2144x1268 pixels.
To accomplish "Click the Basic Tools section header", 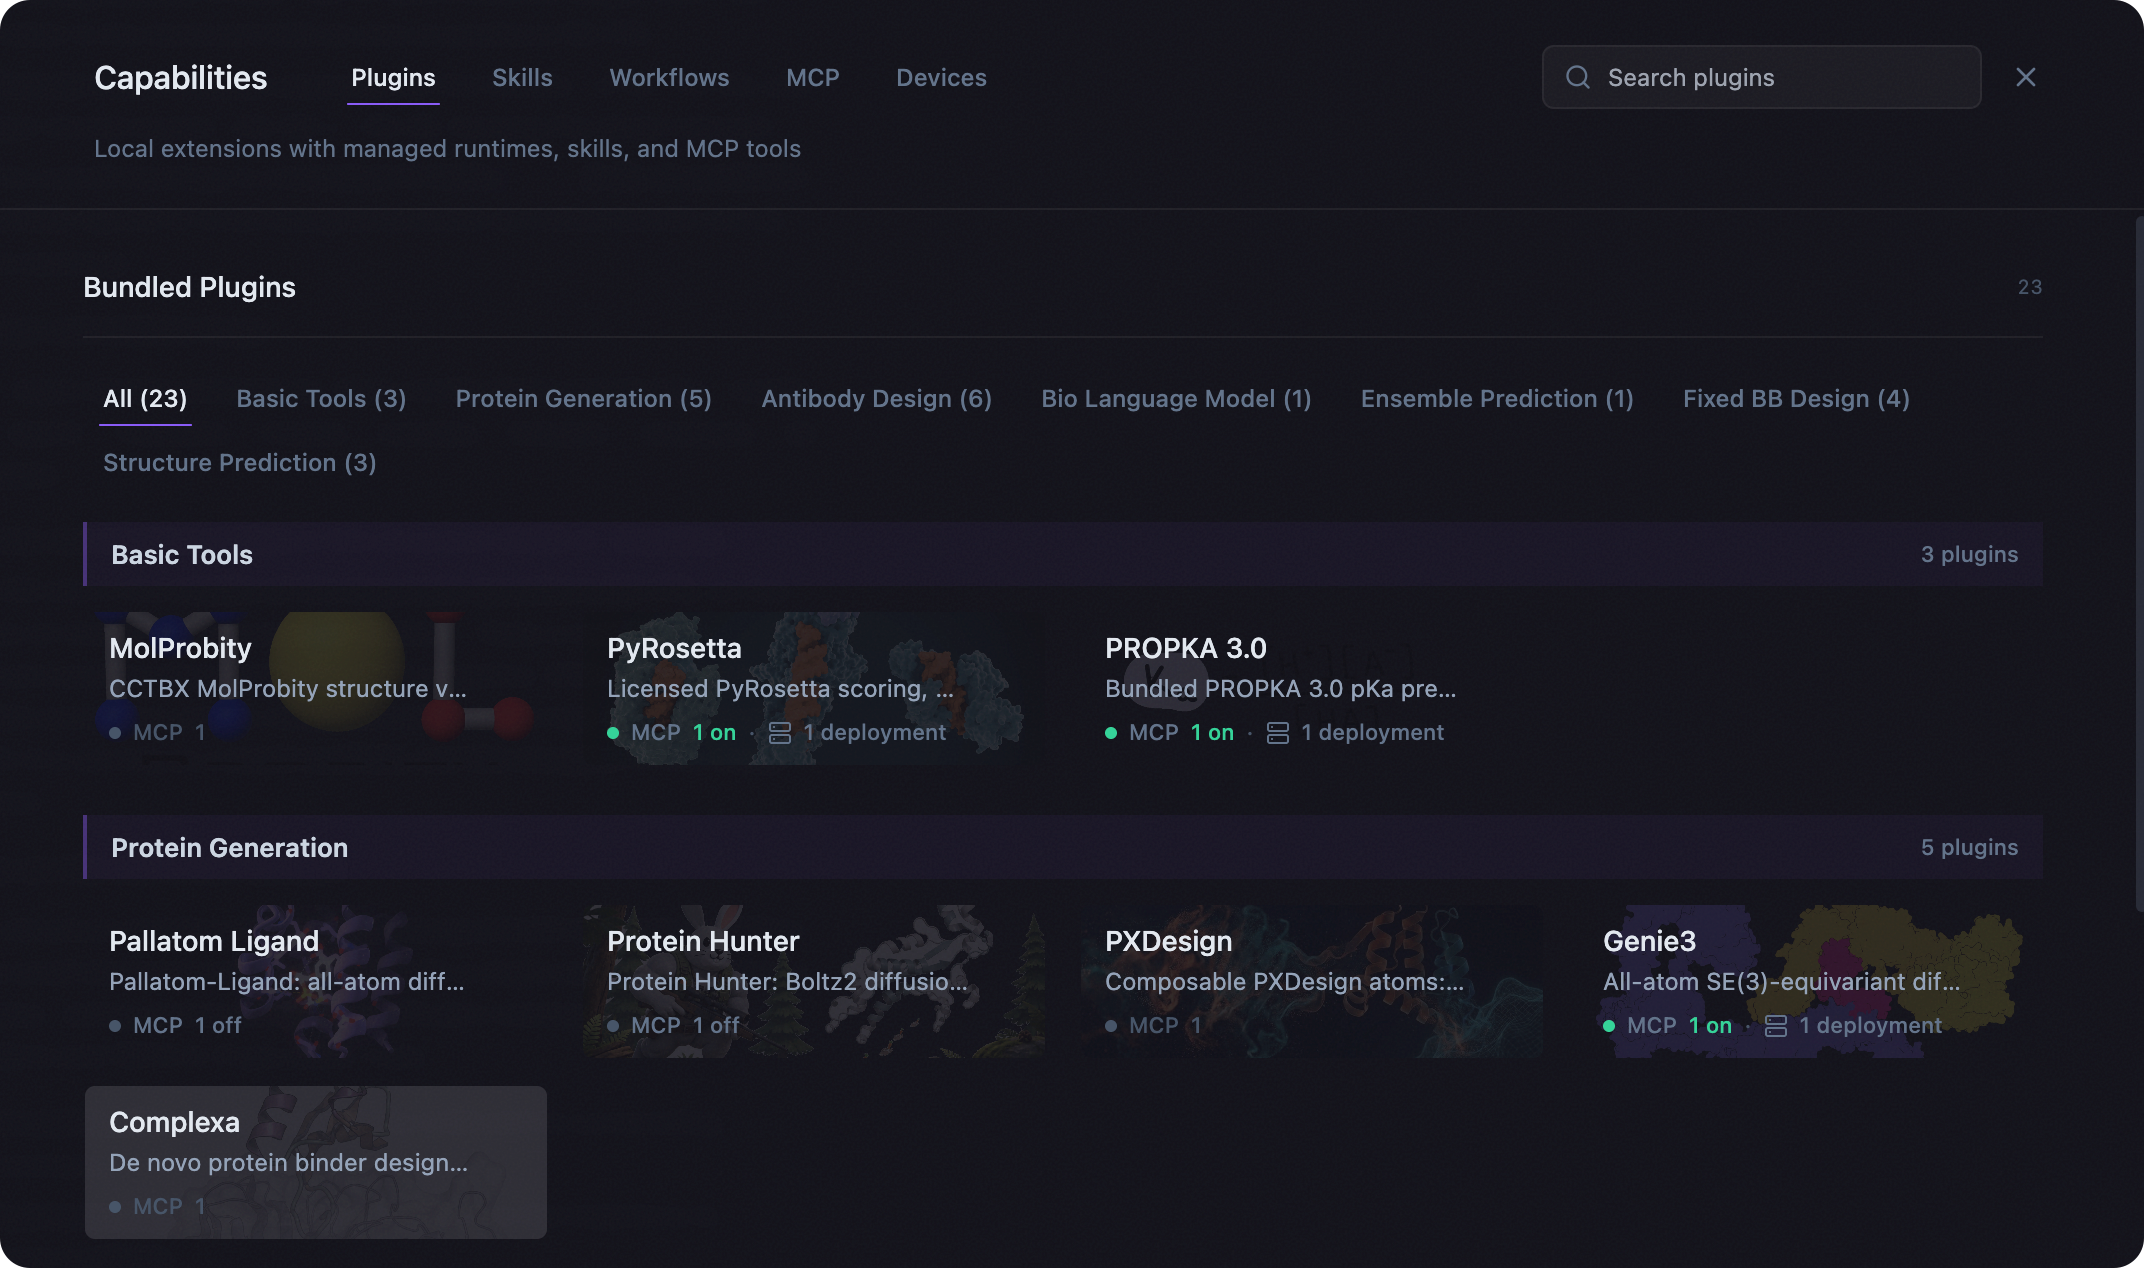I will [1063, 554].
